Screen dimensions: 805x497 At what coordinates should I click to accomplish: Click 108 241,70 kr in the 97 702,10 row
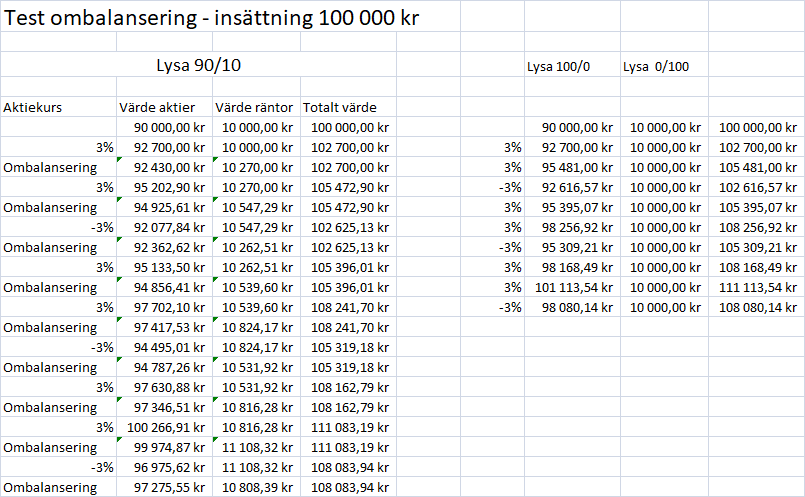click(350, 308)
